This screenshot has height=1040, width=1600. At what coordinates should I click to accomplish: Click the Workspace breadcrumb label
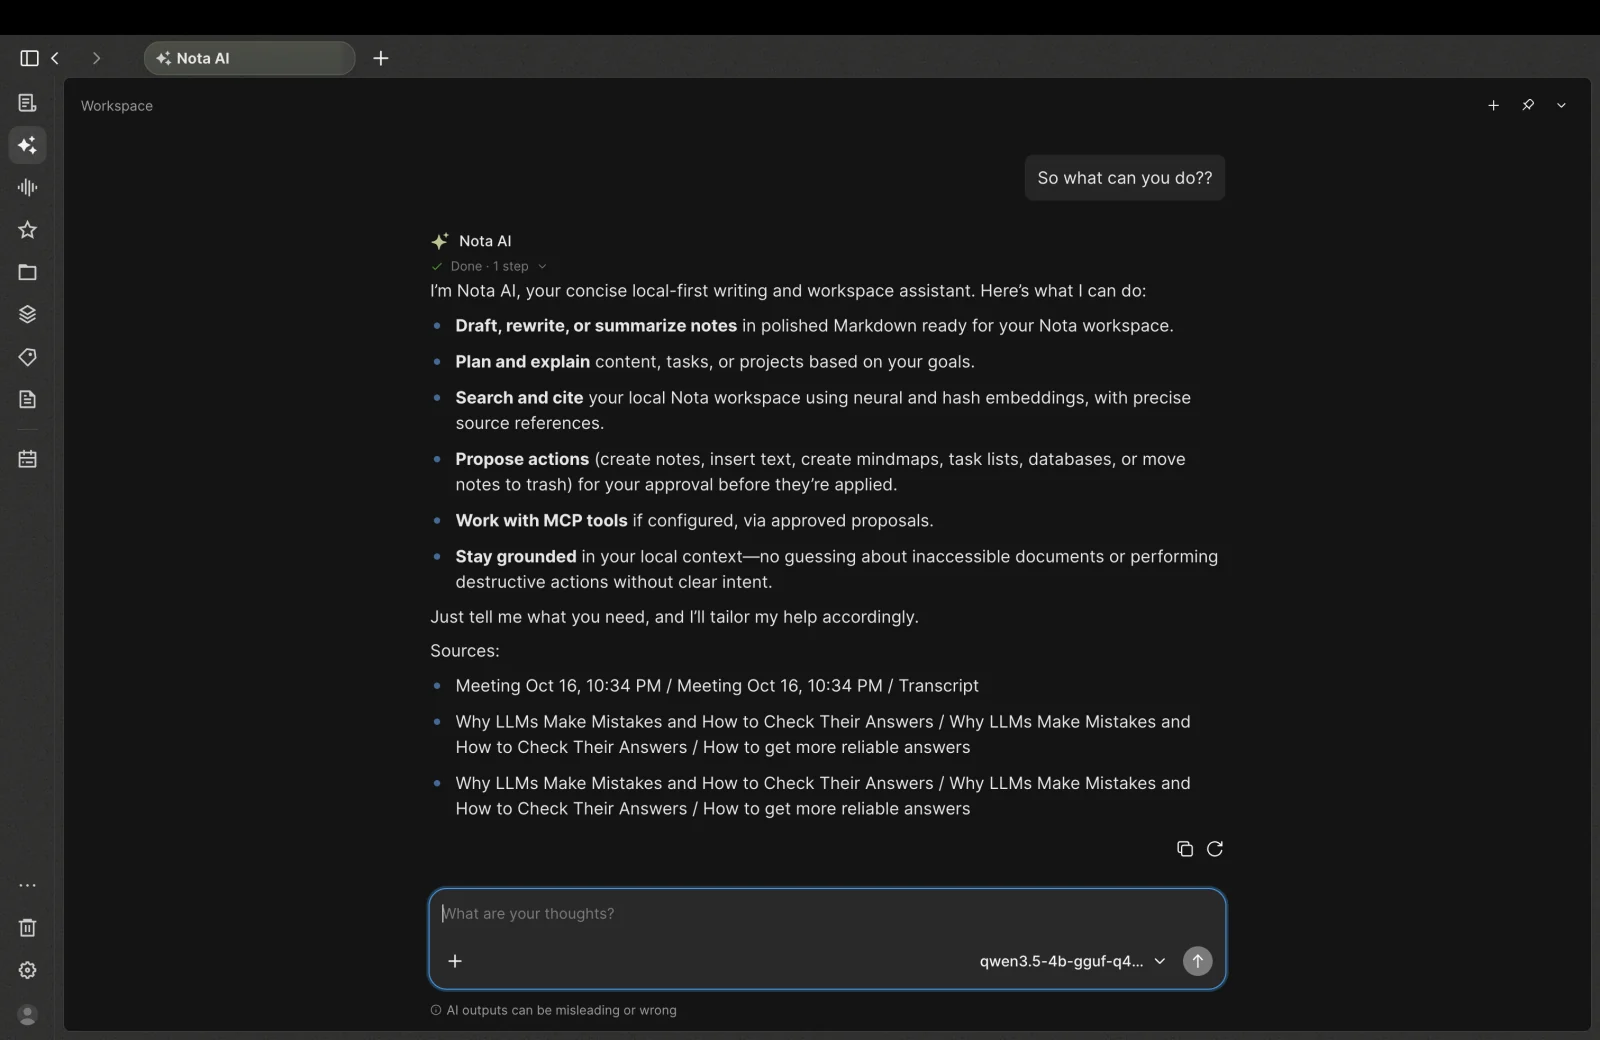click(x=117, y=106)
